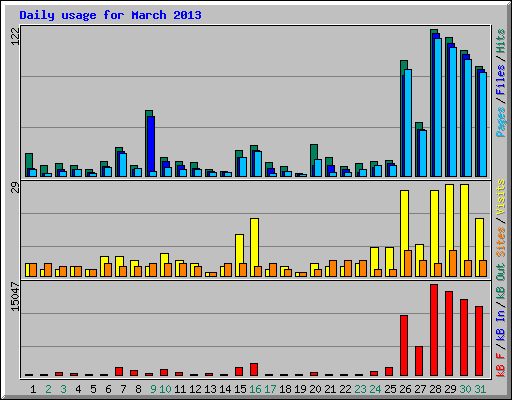
Task: Select the orange sites bar for day 29
Action: coord(453,263)
